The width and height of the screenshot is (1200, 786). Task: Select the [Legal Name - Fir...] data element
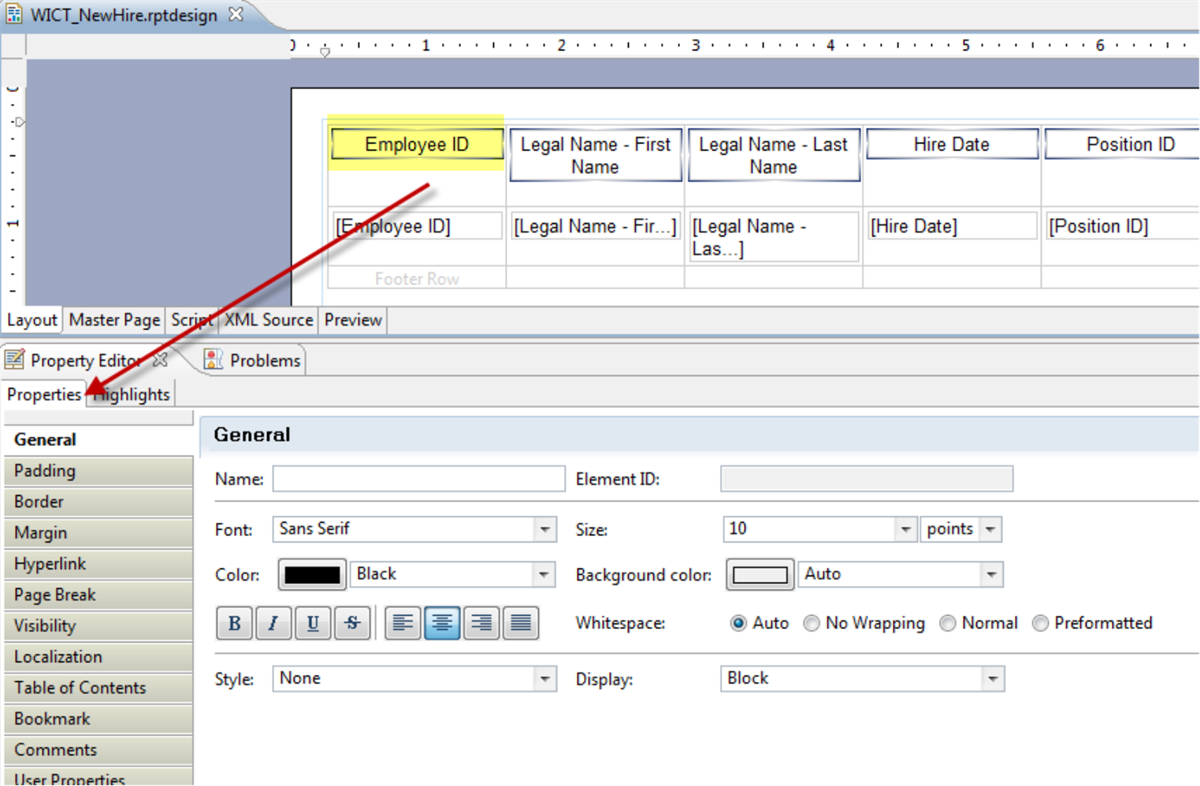pyautogui.click(x=595, y=226)
